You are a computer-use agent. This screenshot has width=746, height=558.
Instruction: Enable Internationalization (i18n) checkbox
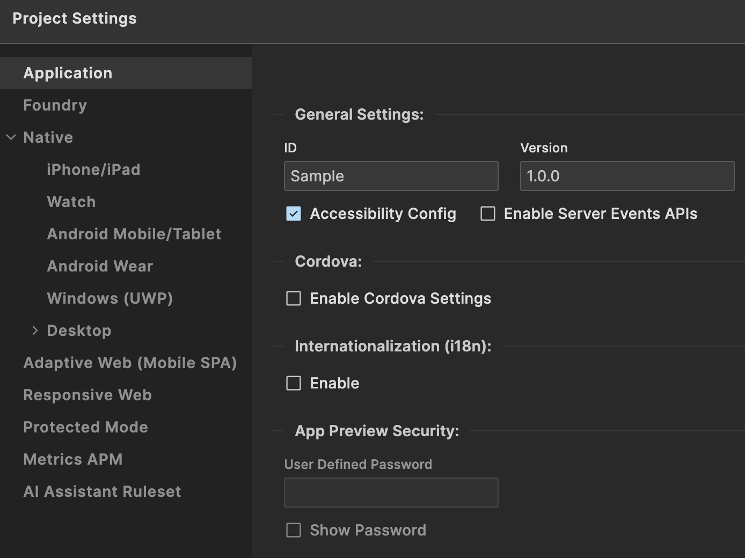click(x=294, y=383)
